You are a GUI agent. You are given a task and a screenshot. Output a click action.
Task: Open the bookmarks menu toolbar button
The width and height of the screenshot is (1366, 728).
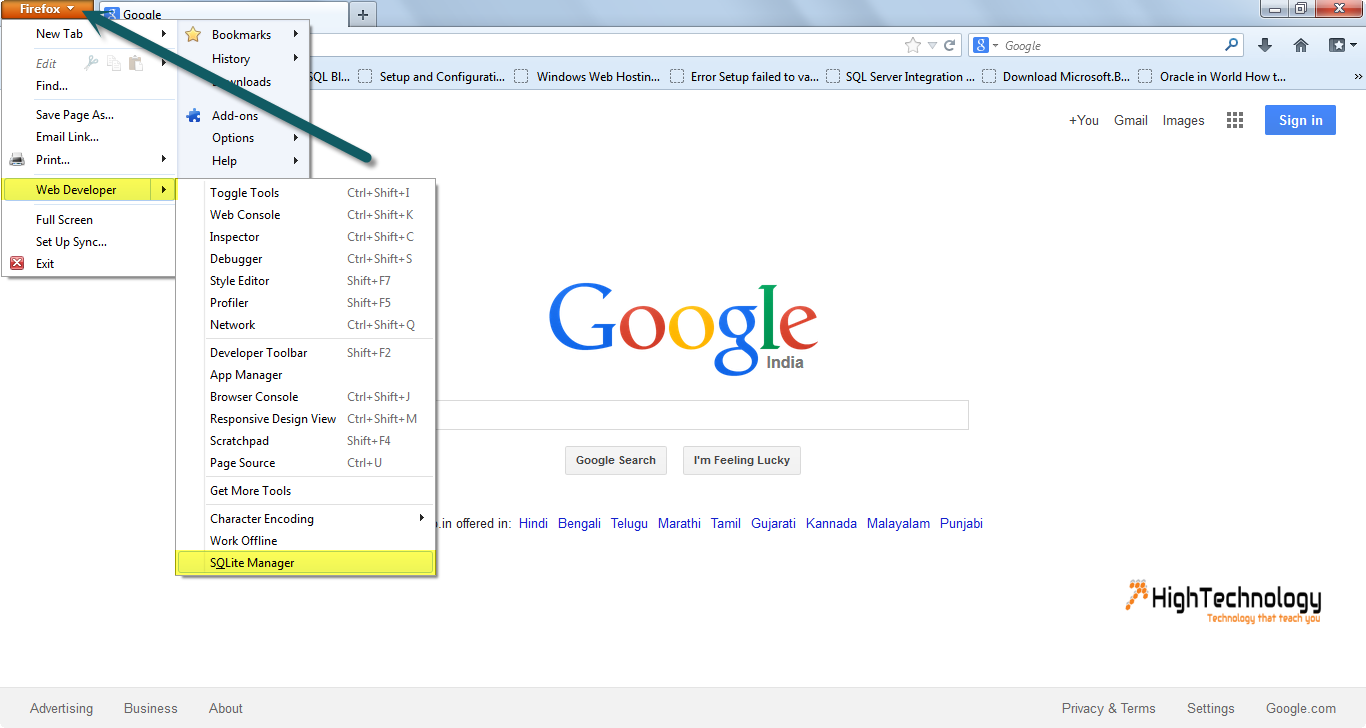tap(1342, 45)
